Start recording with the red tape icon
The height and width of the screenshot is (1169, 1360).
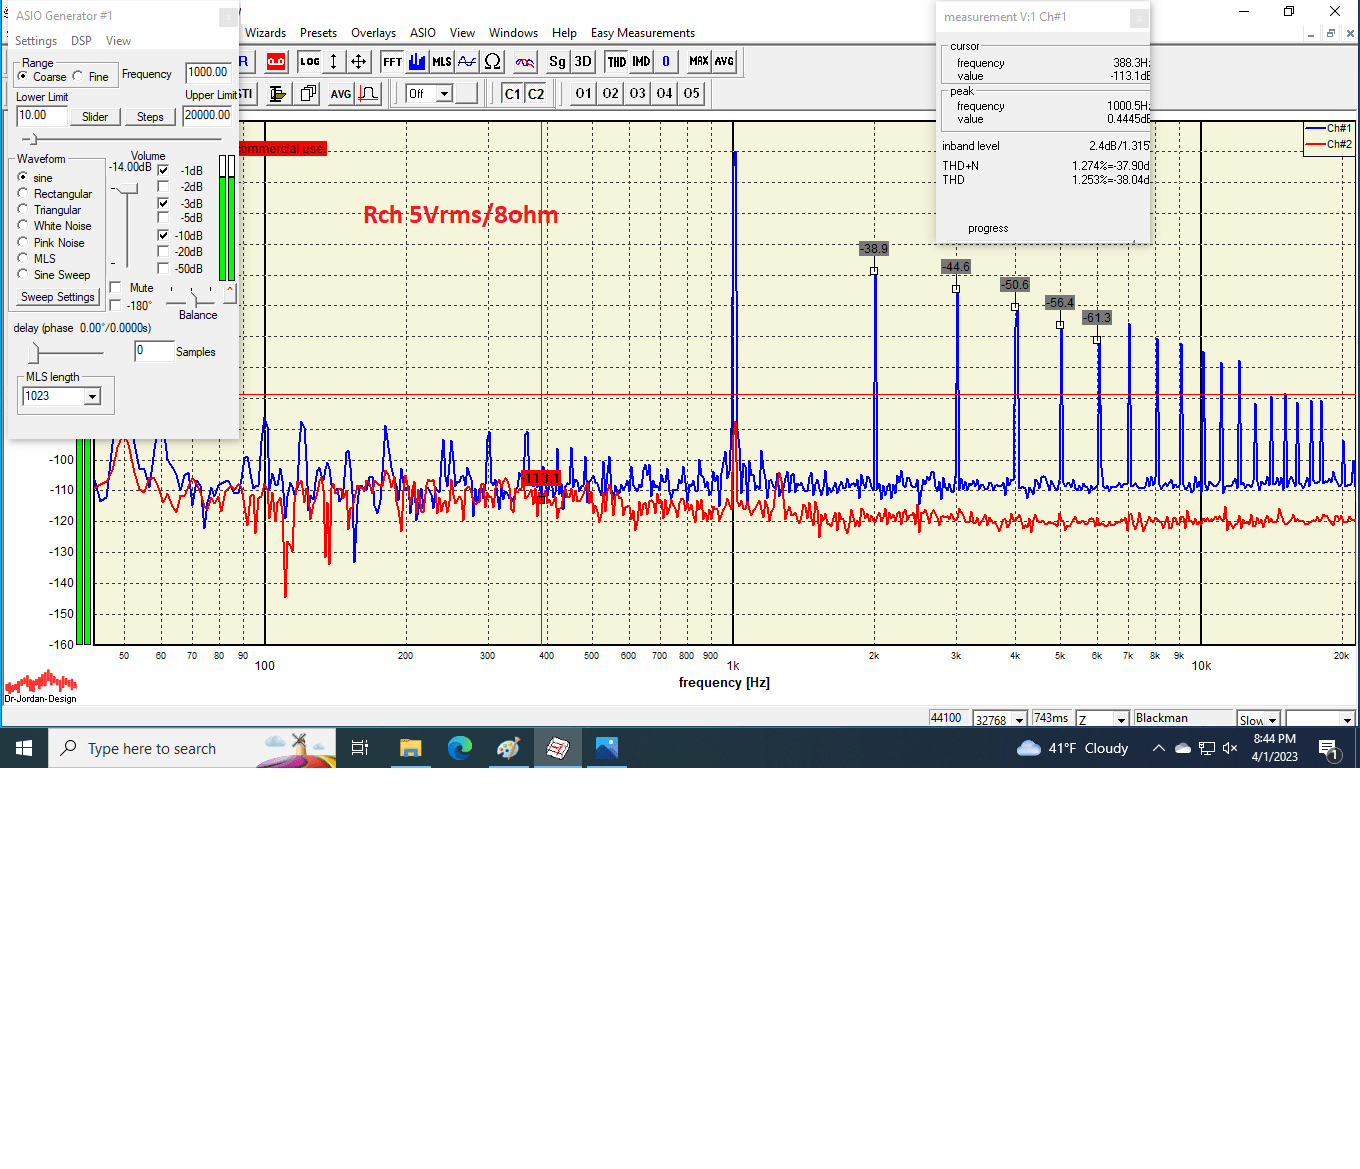(x=276, y=62)
